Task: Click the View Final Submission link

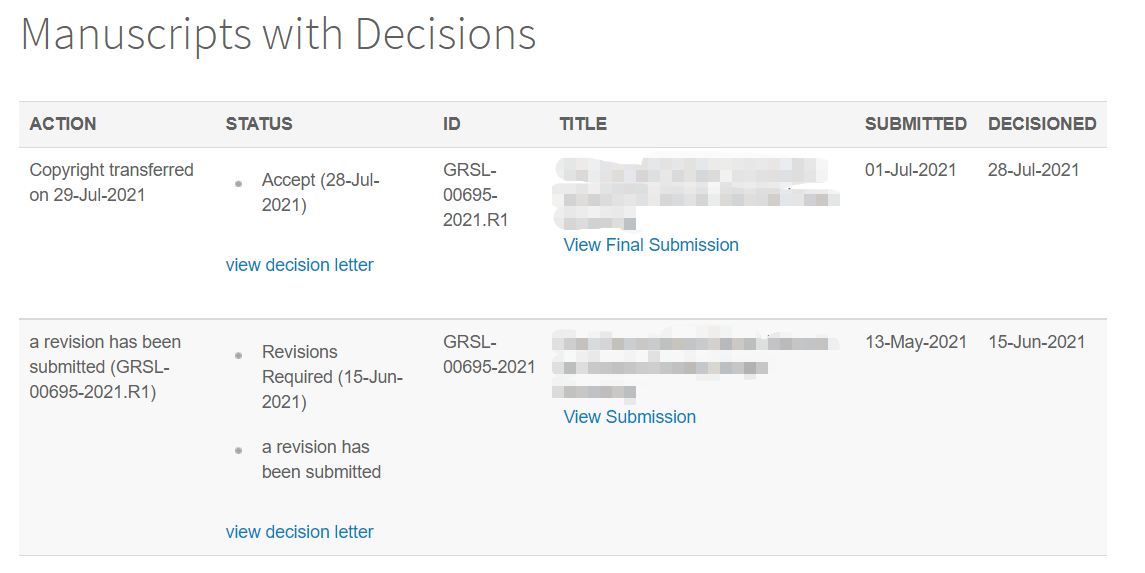Action: click(650, 245)
